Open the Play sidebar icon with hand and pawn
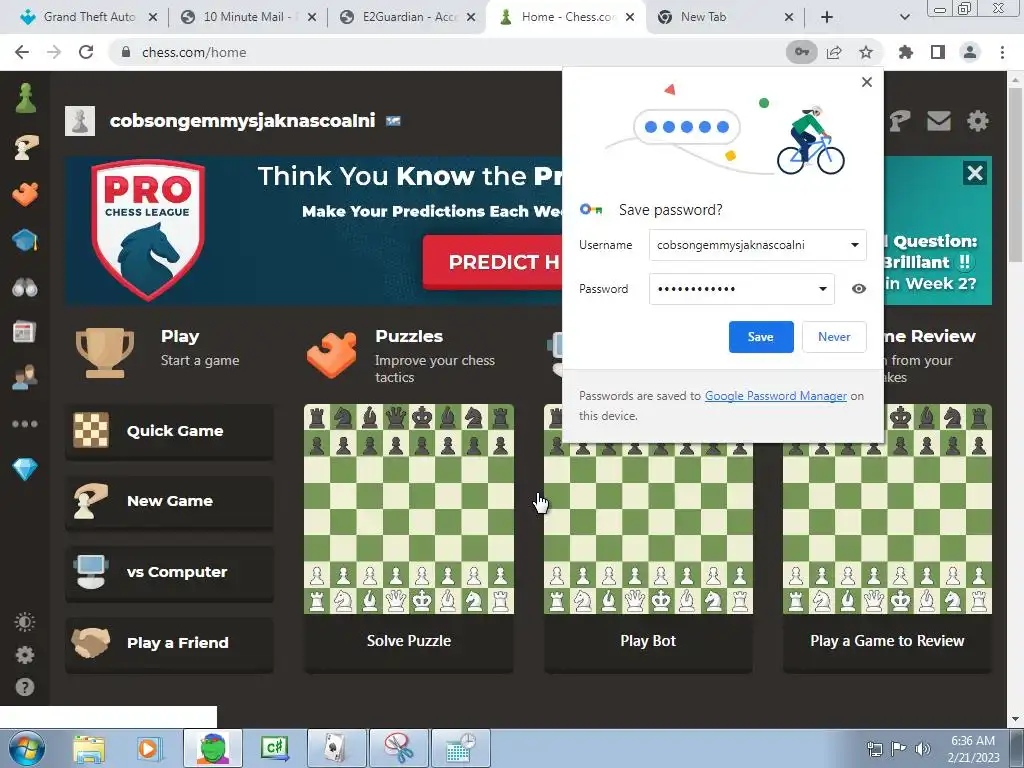Image resolution: width=1024 pixels, height=768 pixels. (x=25, y=147)
